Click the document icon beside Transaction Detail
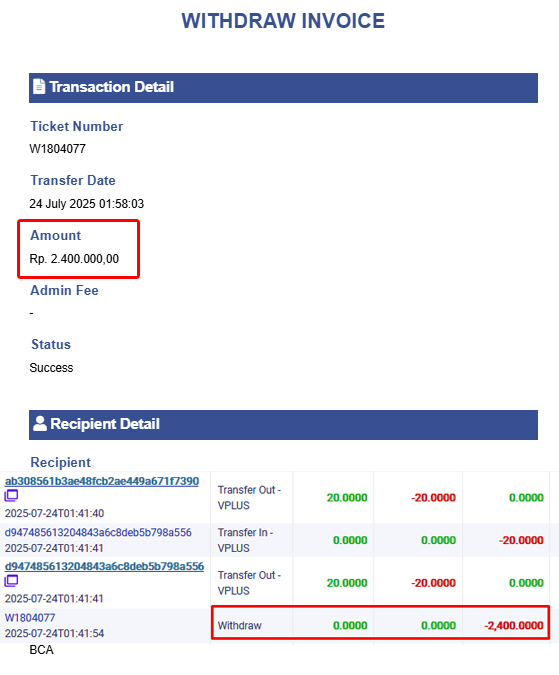Viewport: 559px width, 675px height. point(39,86)
